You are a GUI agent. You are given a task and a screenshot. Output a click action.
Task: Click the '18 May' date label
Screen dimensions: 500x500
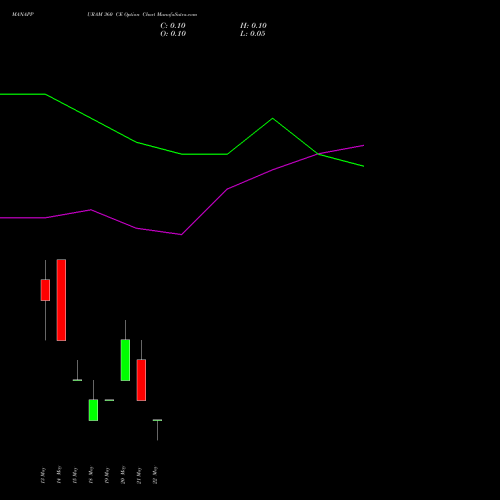click(x=91, y=475)
